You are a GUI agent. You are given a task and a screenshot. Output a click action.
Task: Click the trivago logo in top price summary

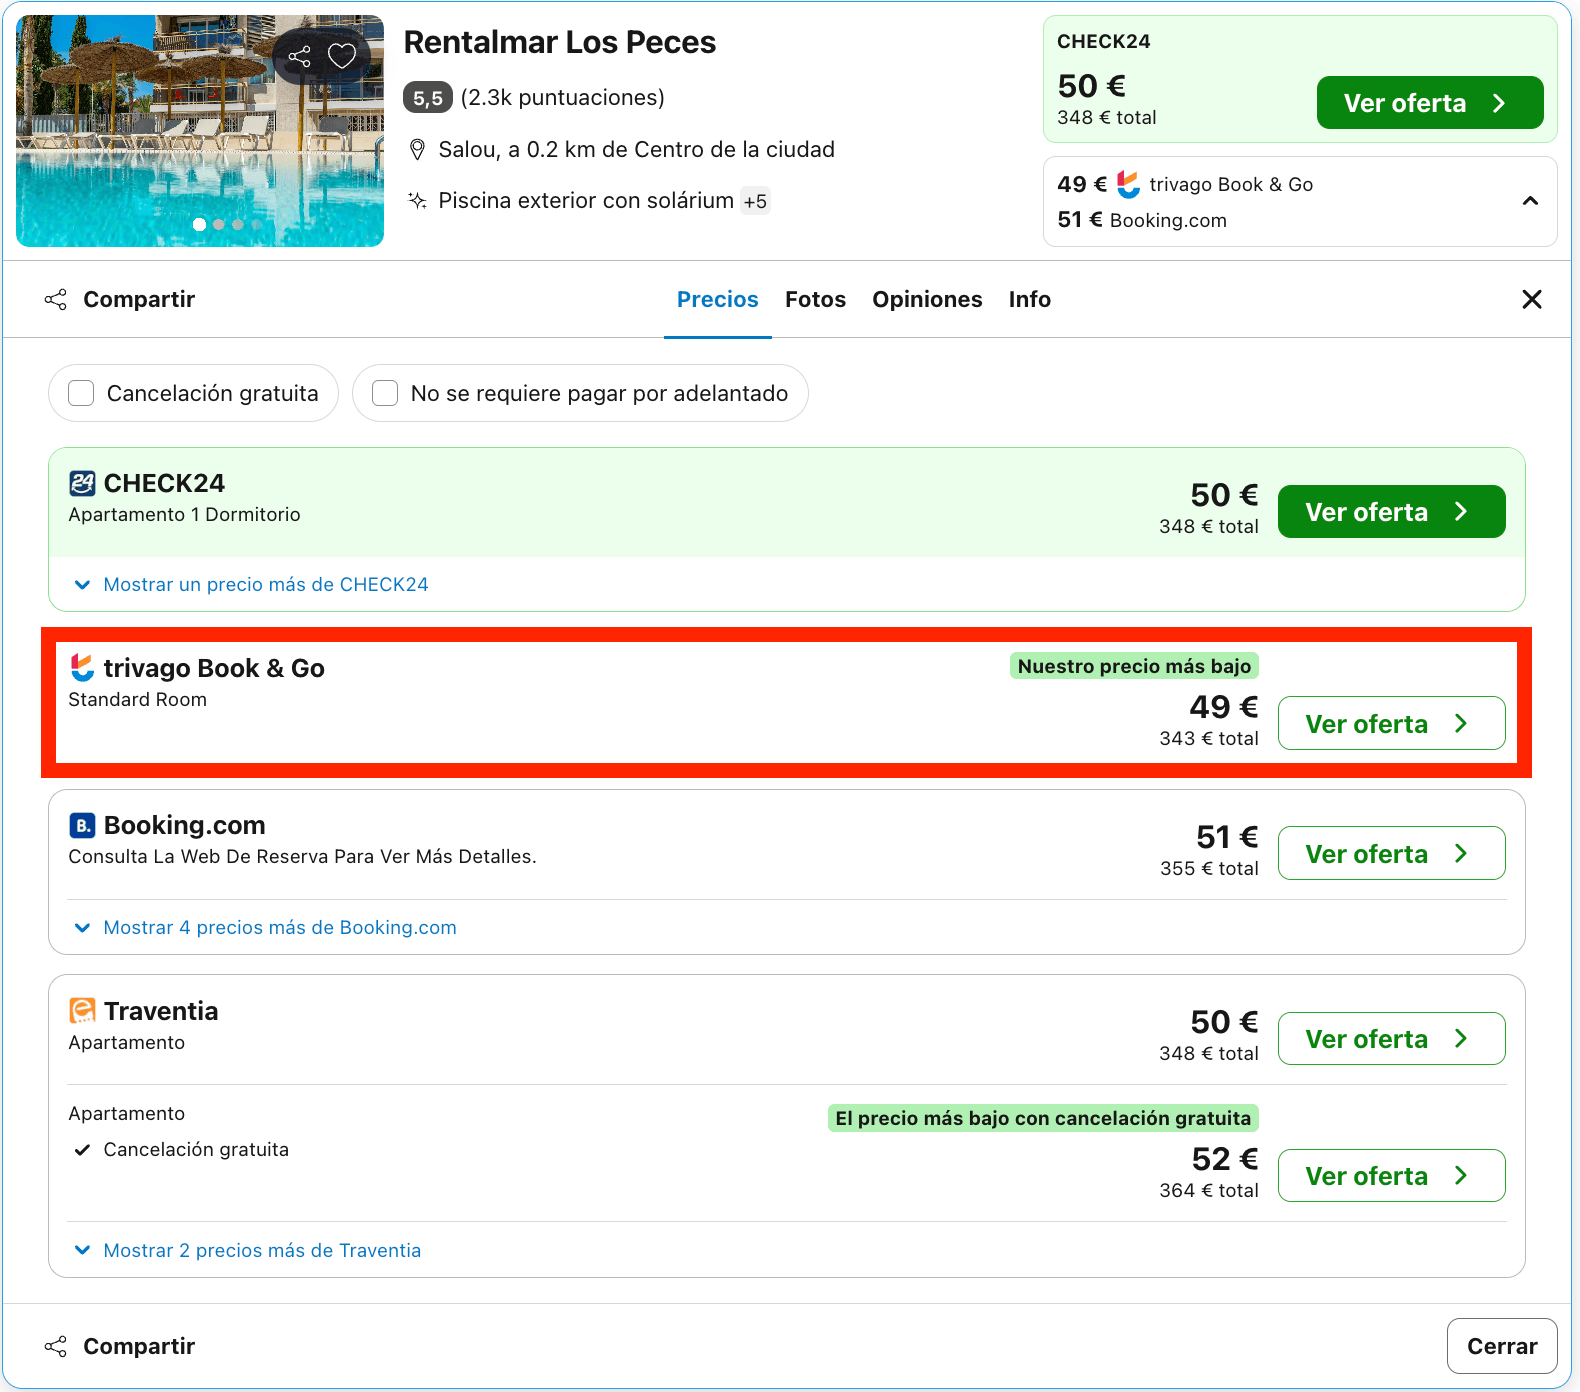(1129, 184)
